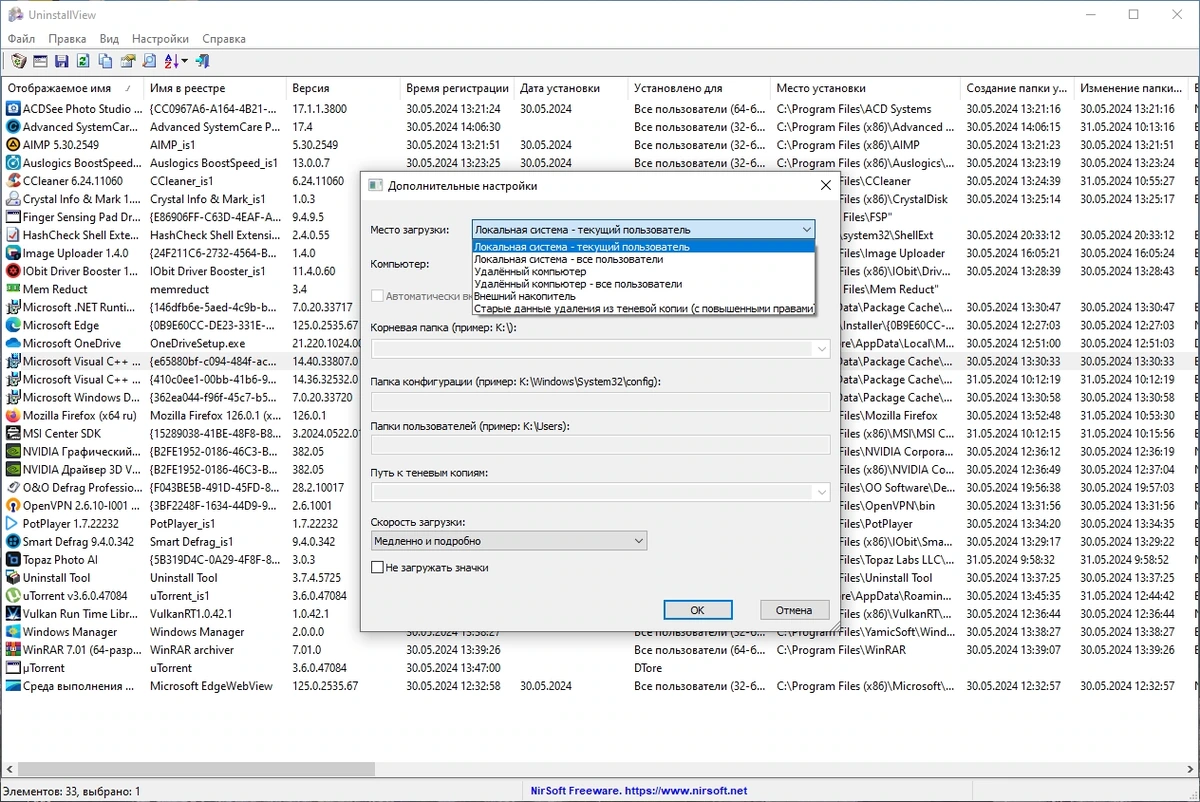The image size is (1200, 802).
Task: Confirm the dialog with OK
Action: pos(697,610)
